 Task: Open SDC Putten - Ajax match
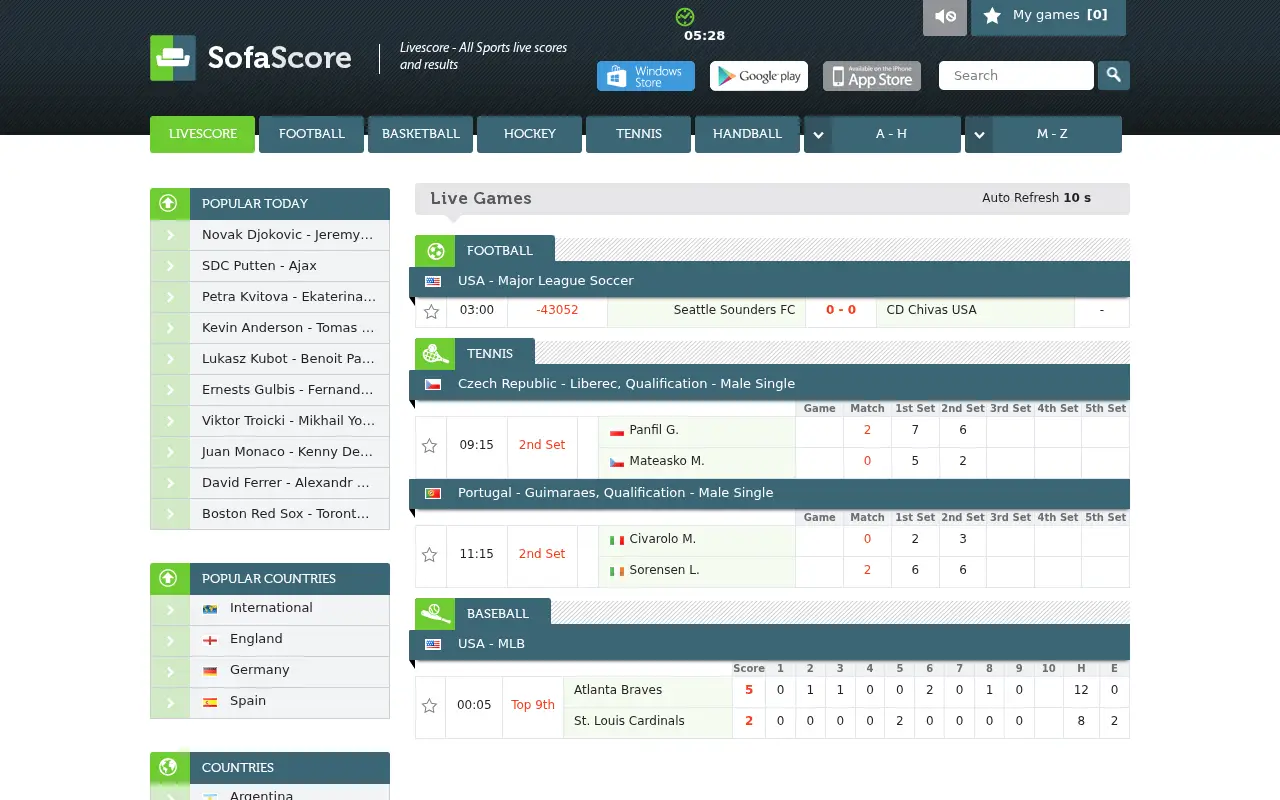pyautogui.click(x=259, y=266)
